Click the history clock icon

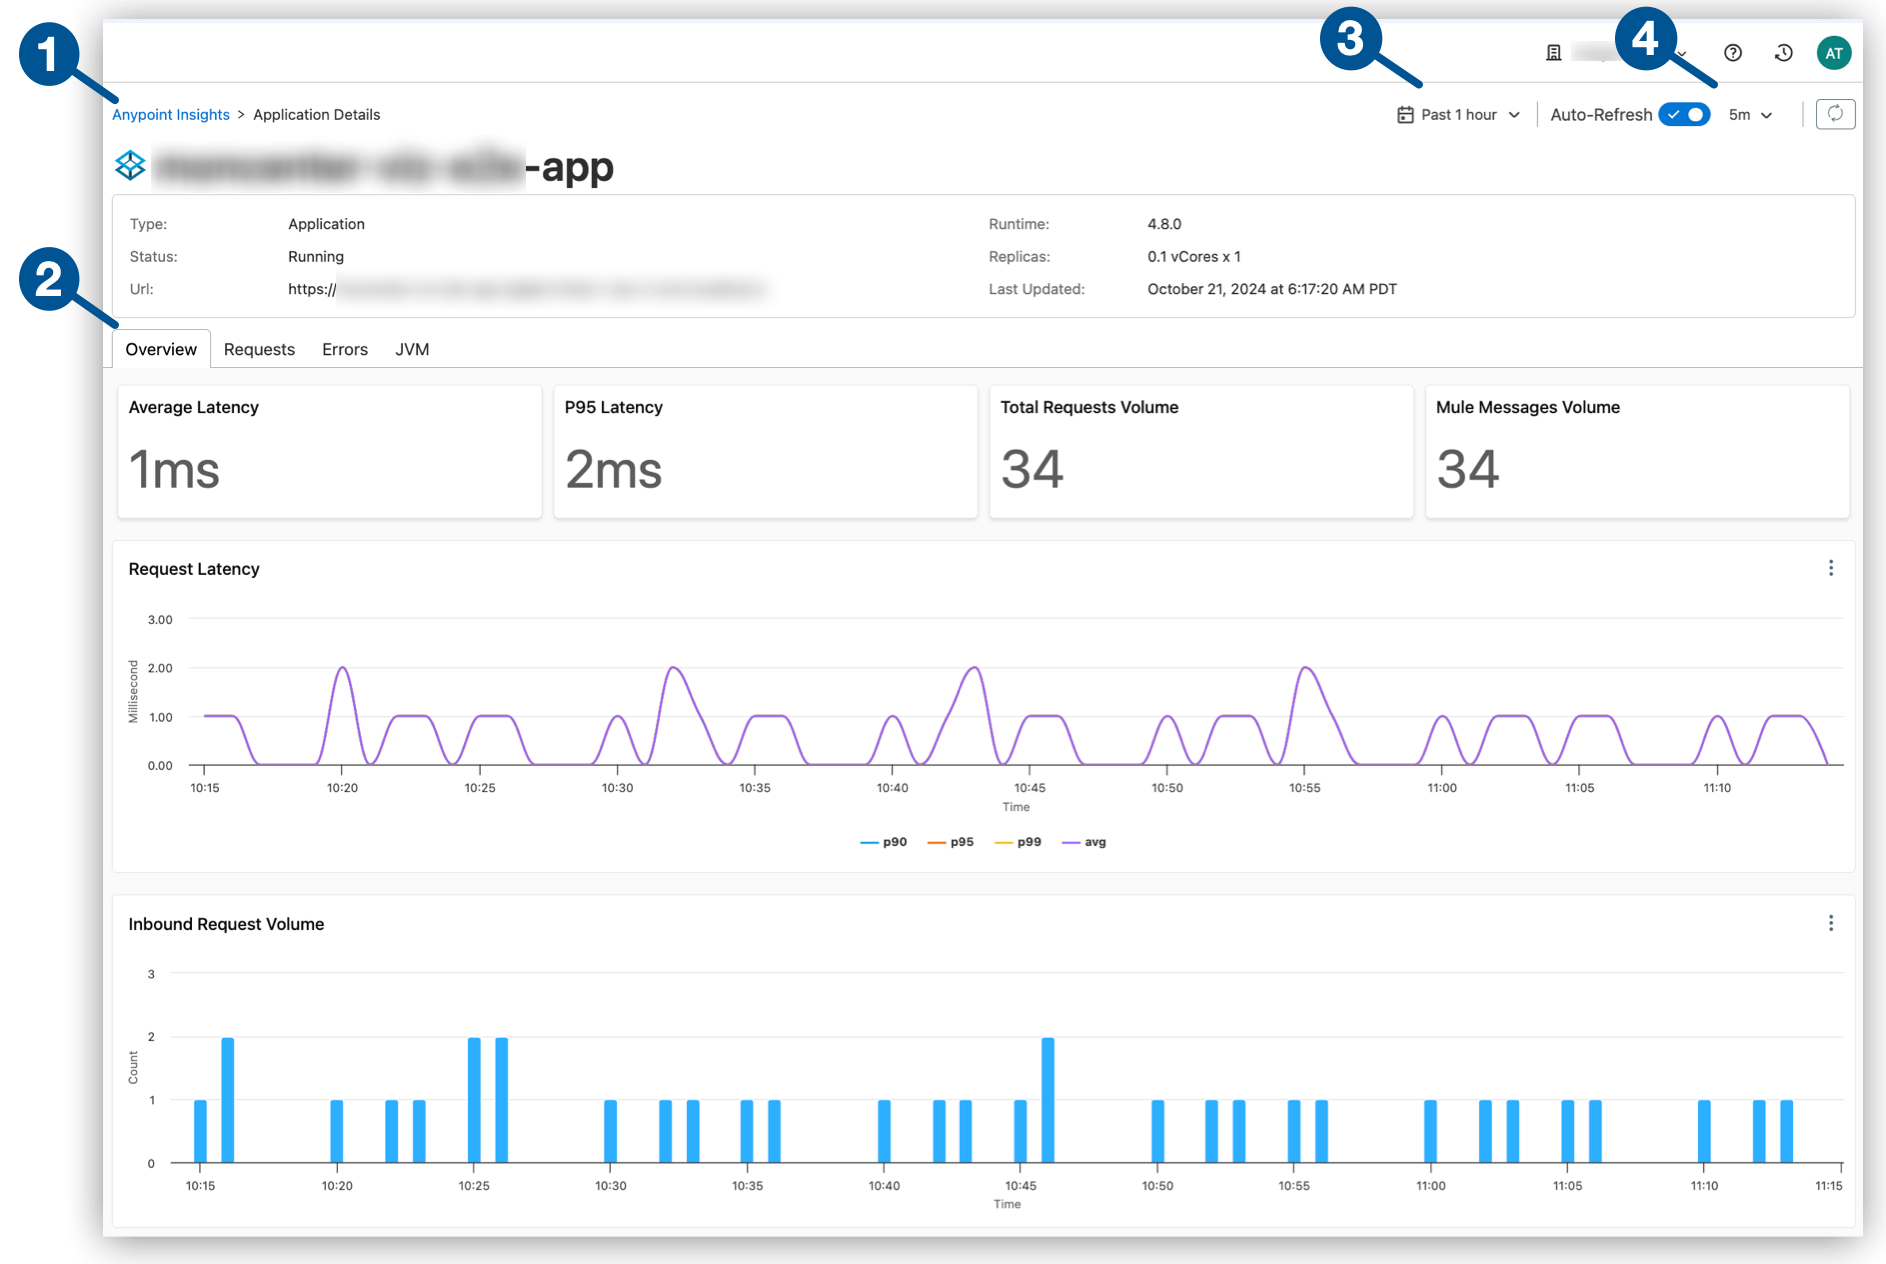(1783, 53)
